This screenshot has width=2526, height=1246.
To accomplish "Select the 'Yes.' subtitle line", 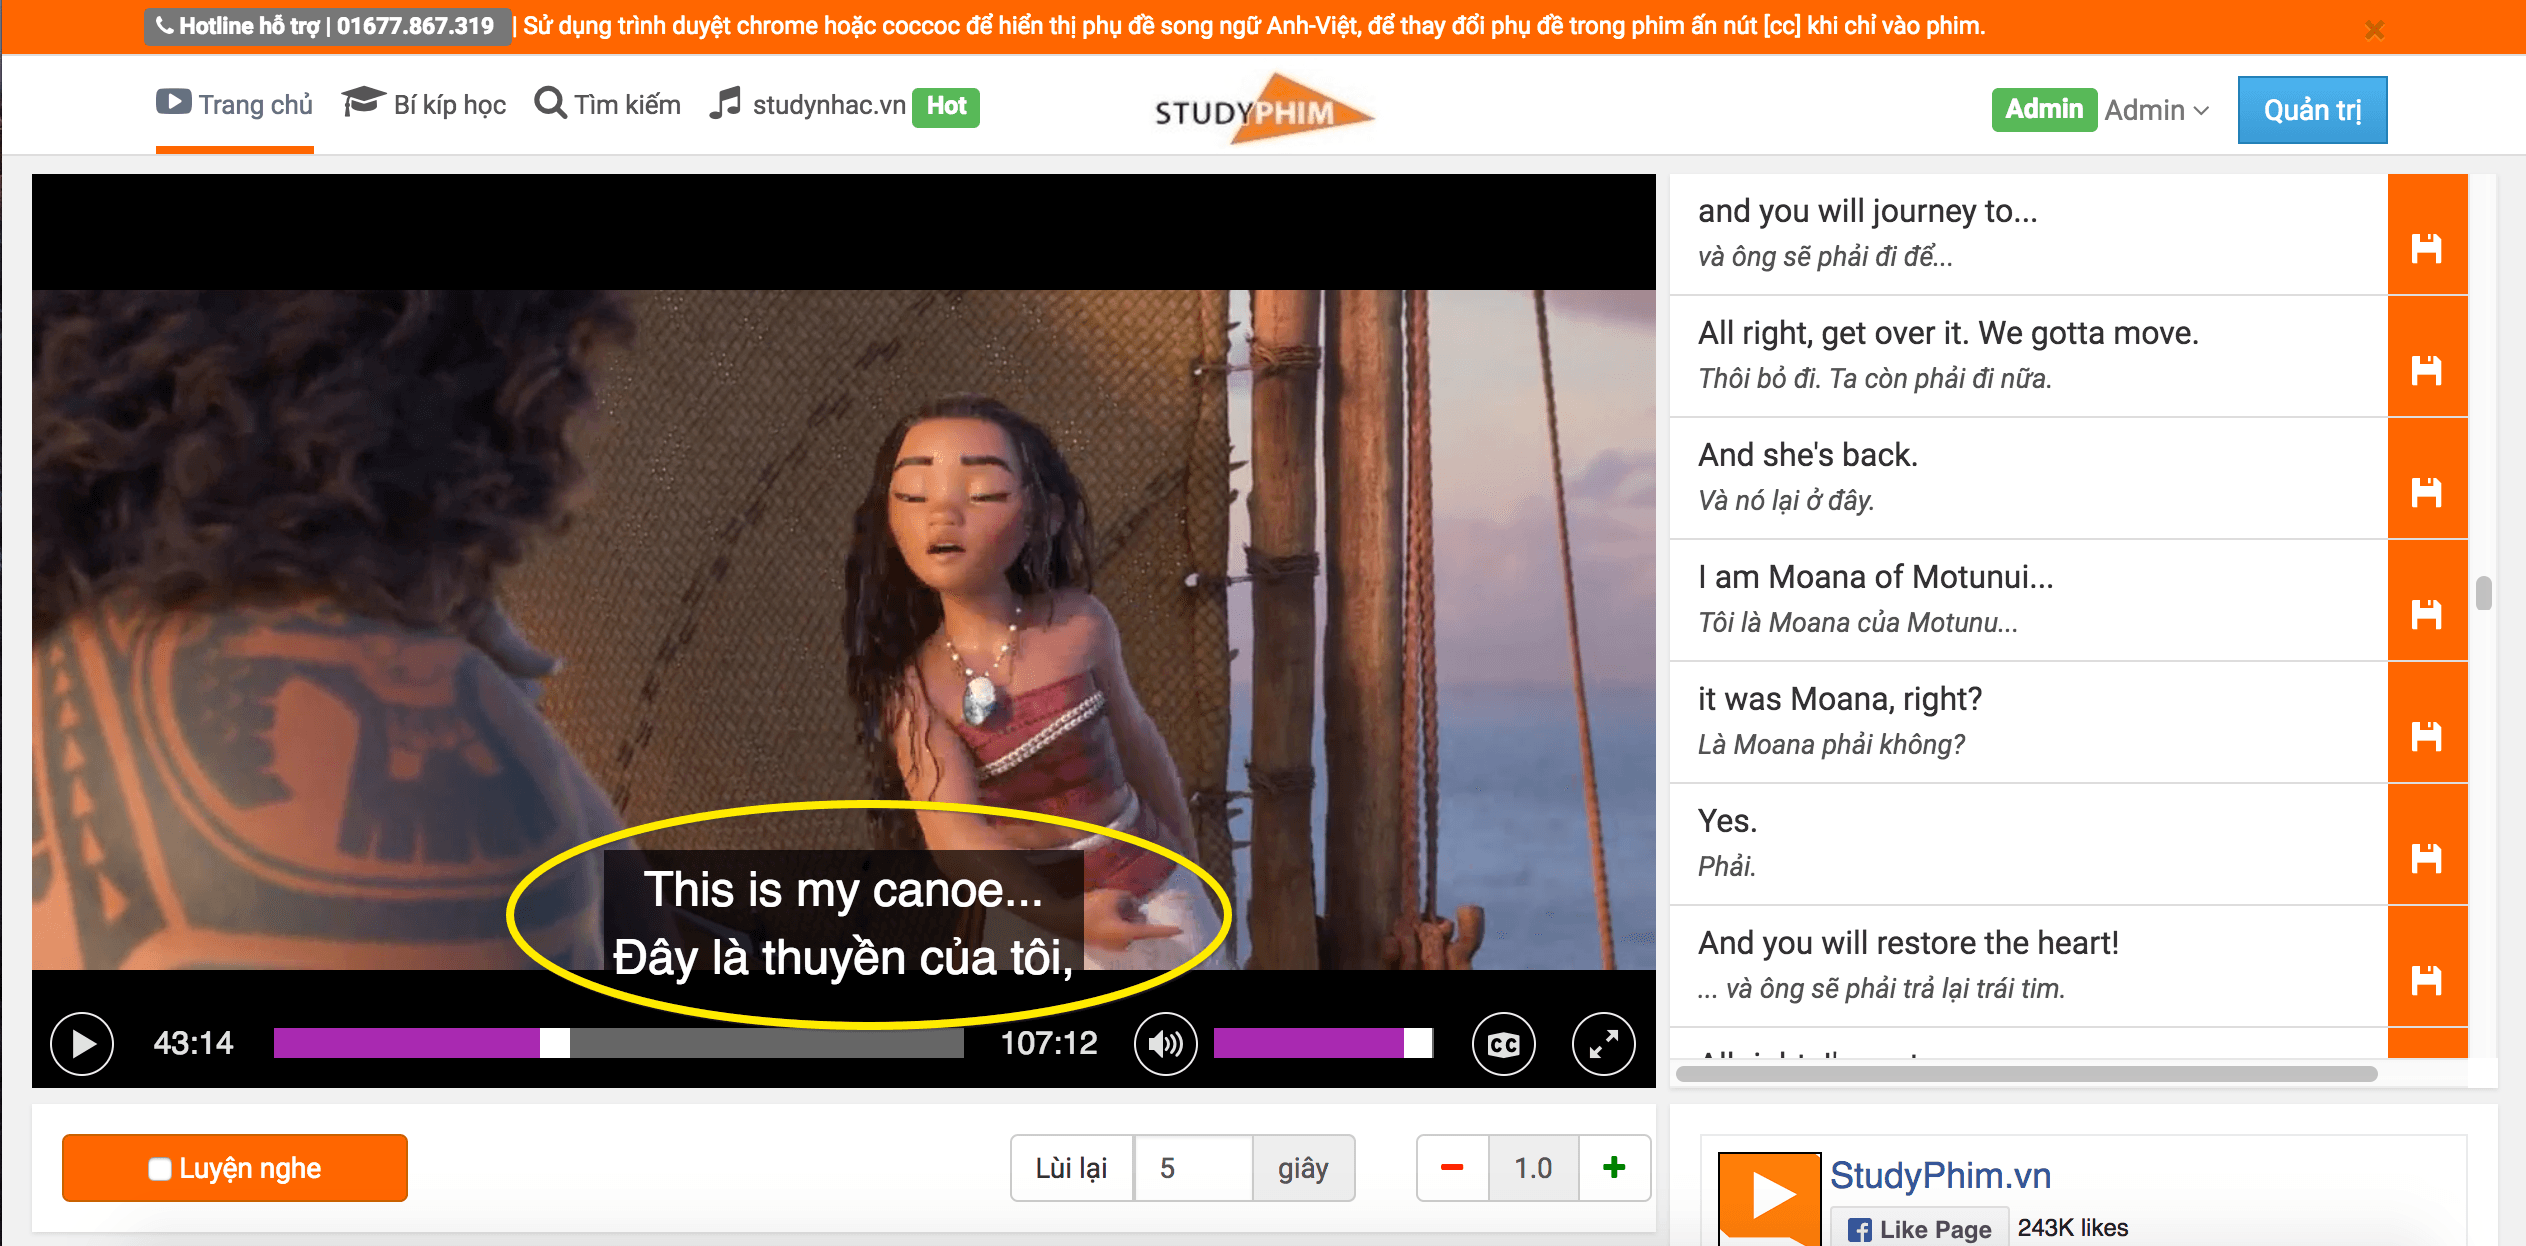I will [x=2029, y=845].
